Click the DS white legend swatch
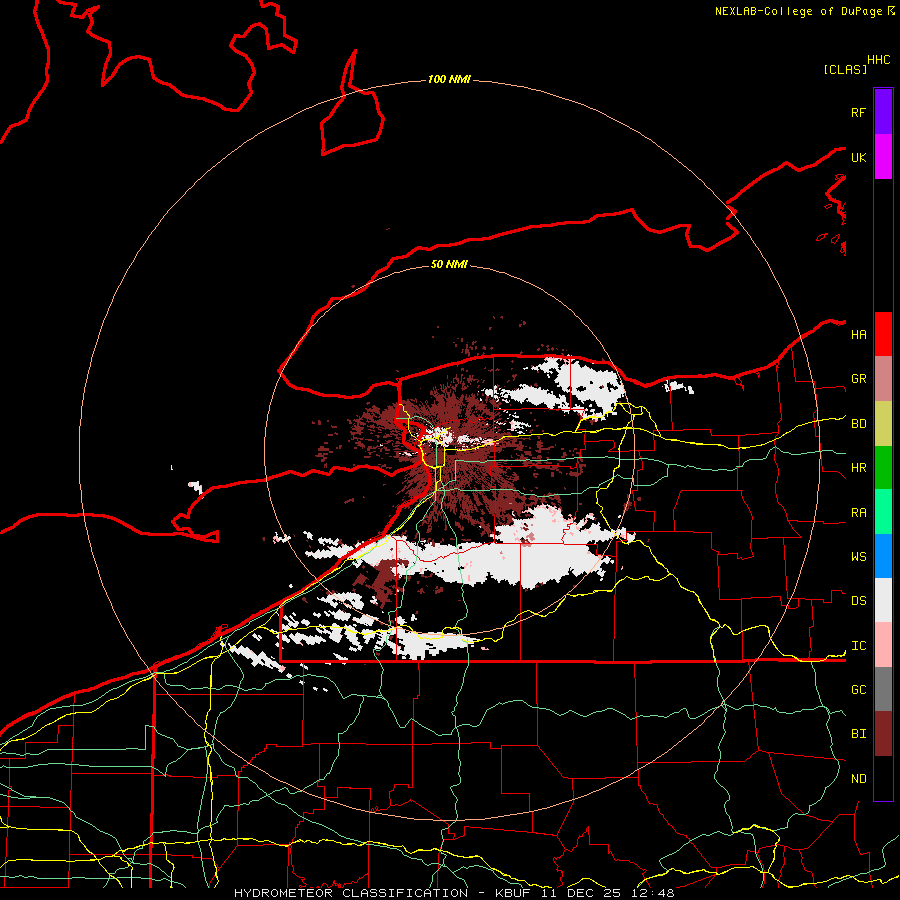The width and height of the screenshot is (900, 900). tap(883, 600)
